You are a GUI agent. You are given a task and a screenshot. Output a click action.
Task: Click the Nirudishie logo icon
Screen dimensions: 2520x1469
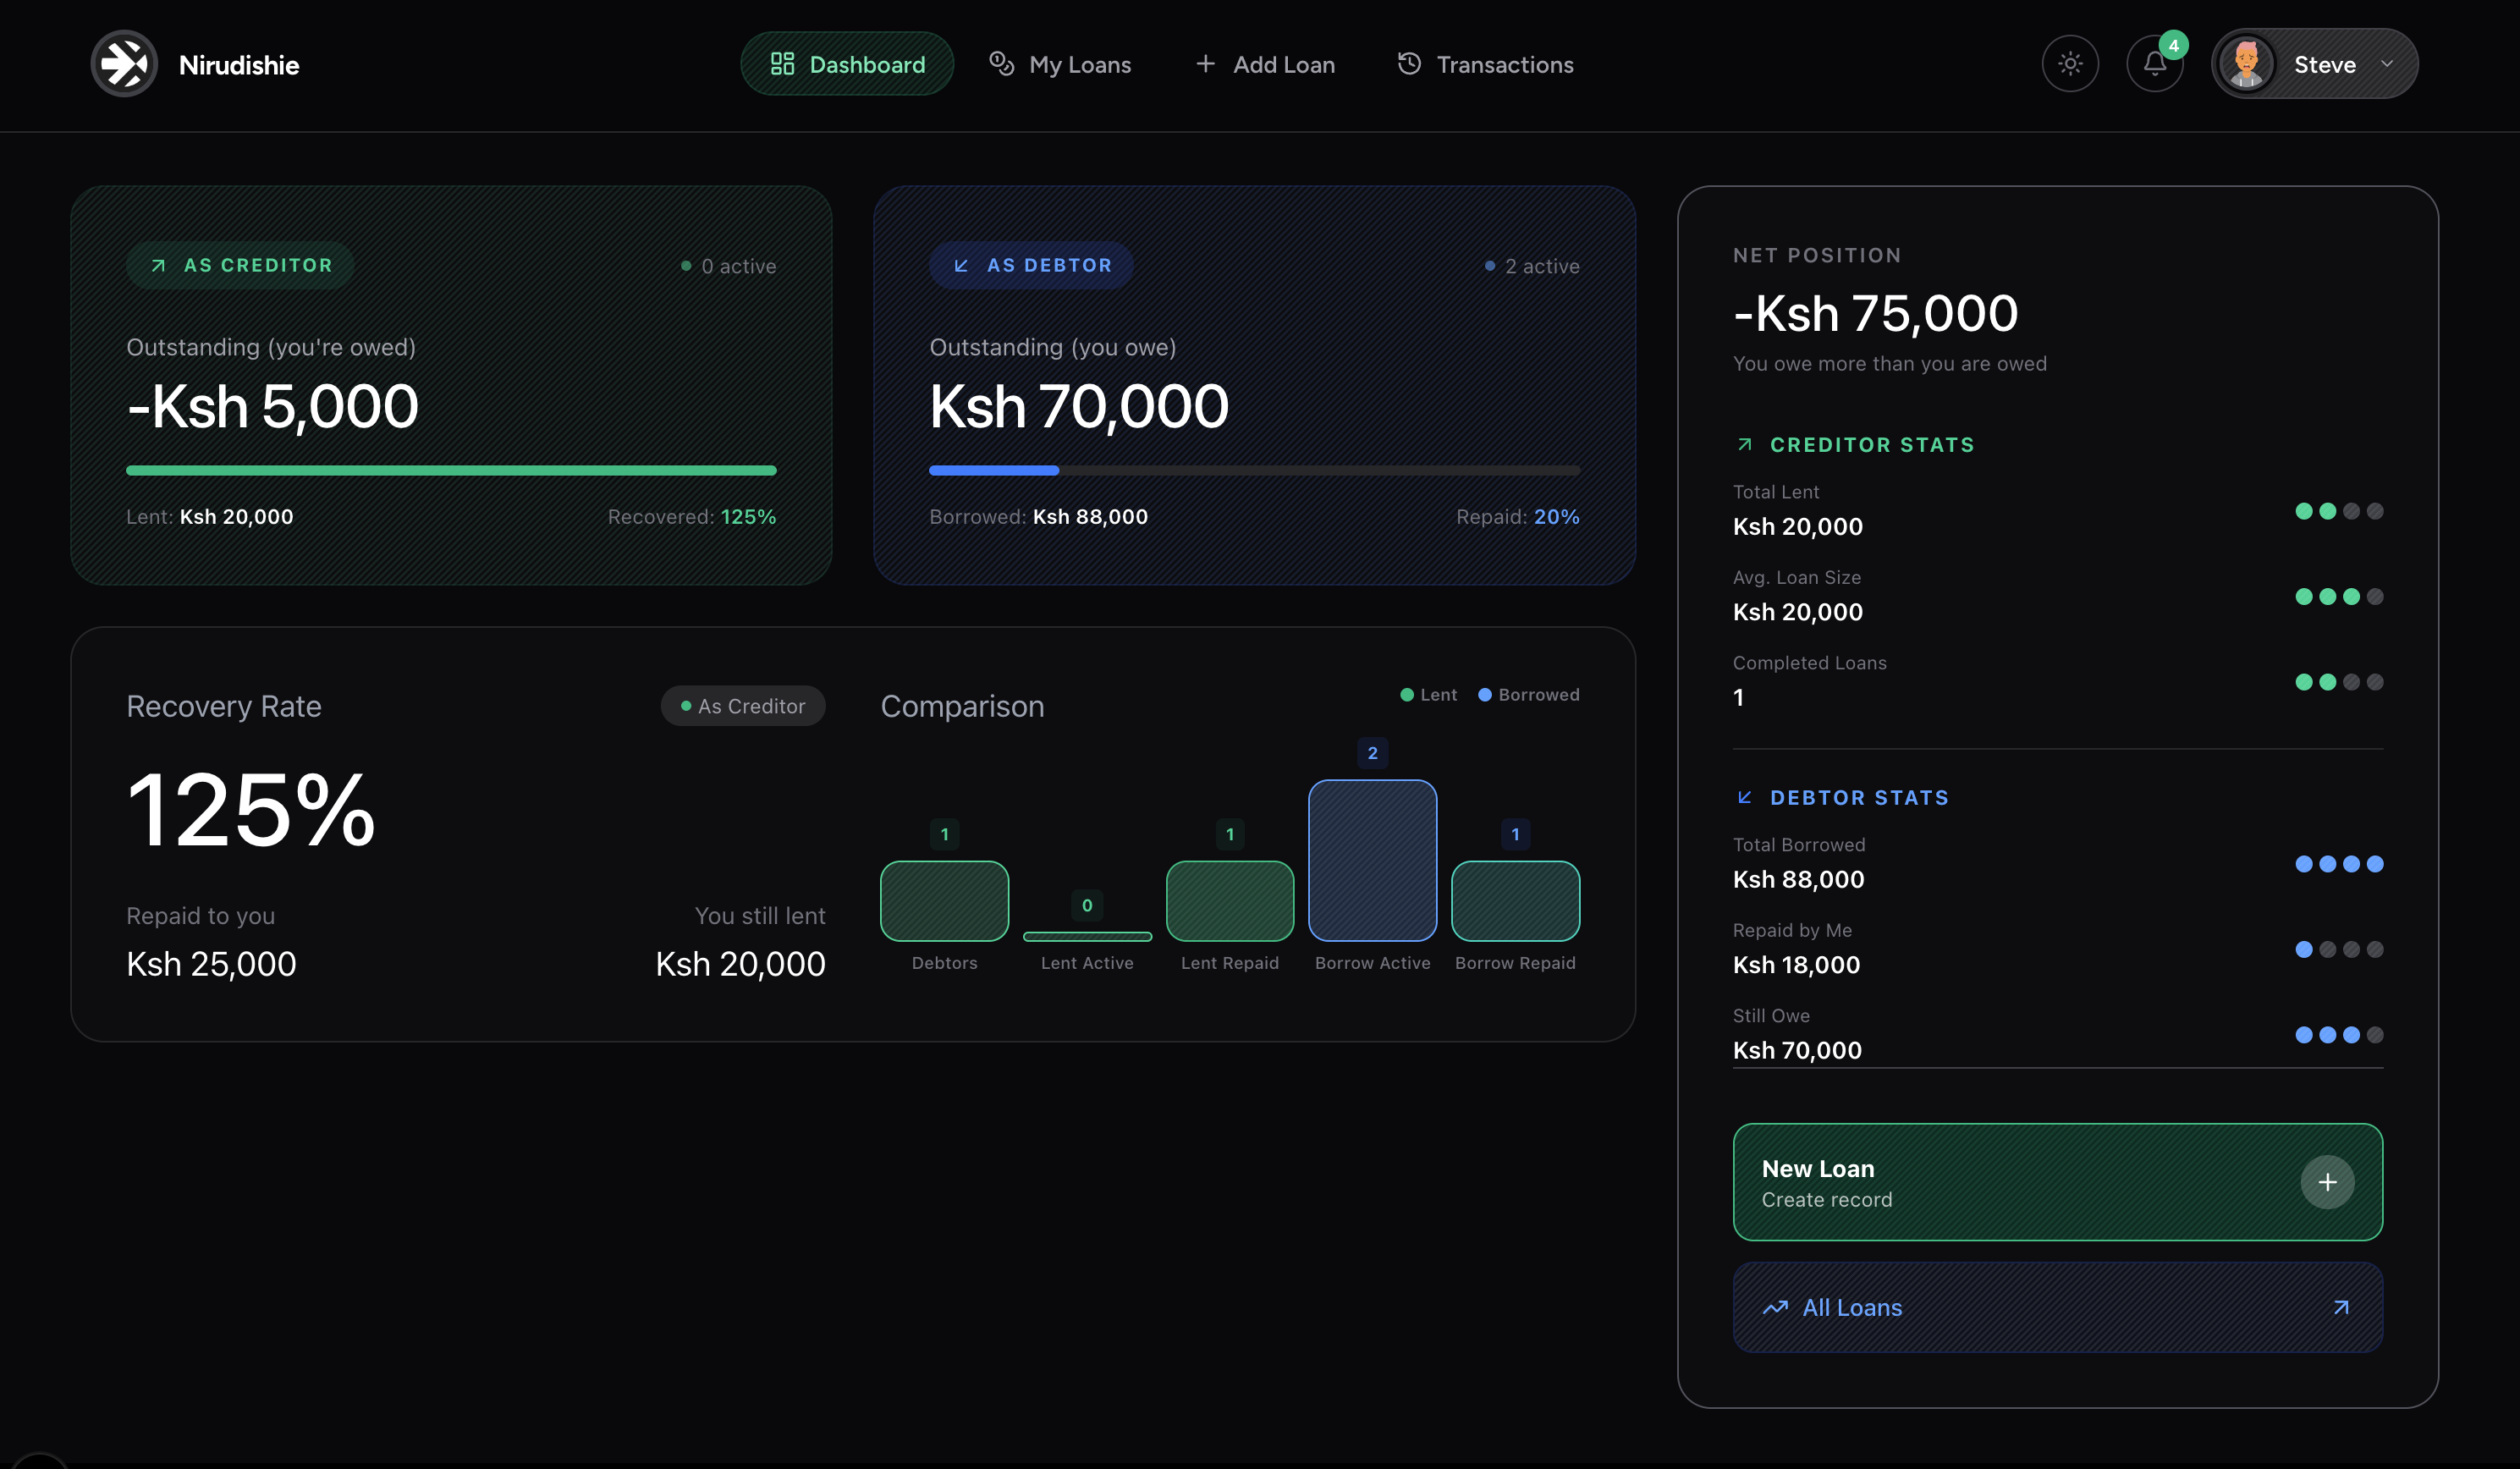[x=124, y=64]
